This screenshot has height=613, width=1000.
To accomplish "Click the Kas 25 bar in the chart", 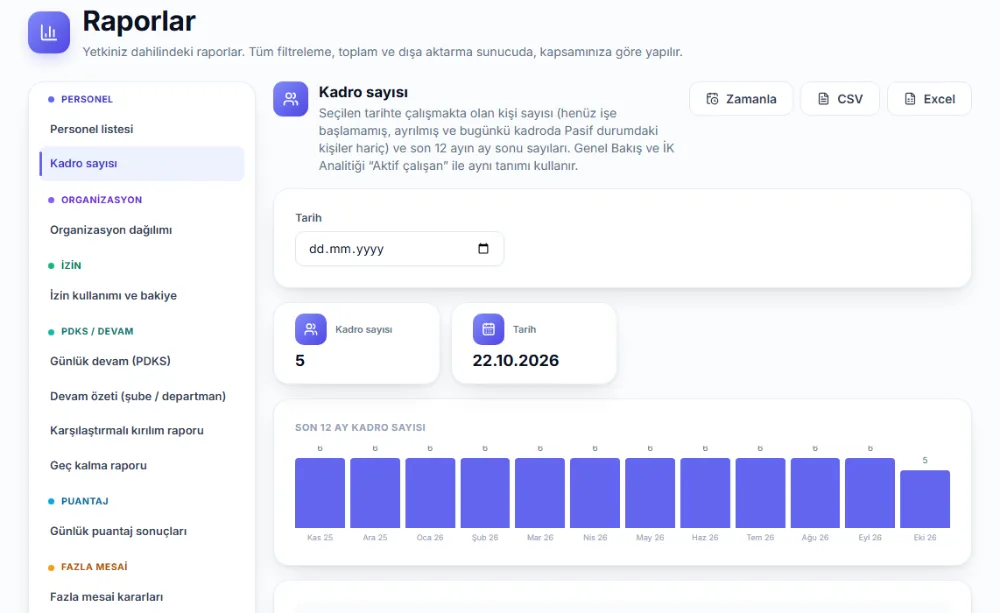I will tap(320, 493).
